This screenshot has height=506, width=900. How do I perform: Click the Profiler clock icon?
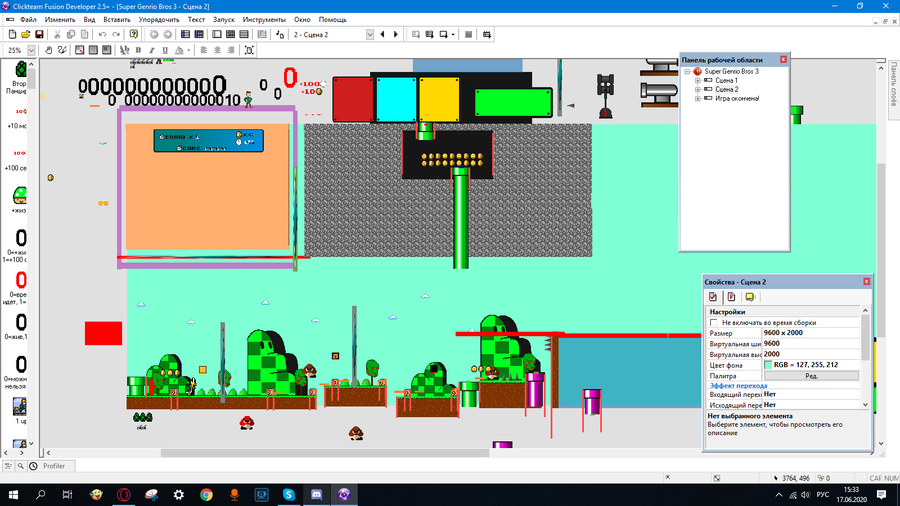coord(33,466)
